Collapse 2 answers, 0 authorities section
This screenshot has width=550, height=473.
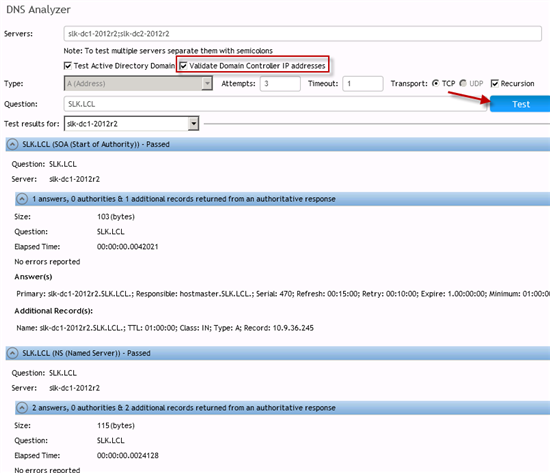click(x=22, y=408)
